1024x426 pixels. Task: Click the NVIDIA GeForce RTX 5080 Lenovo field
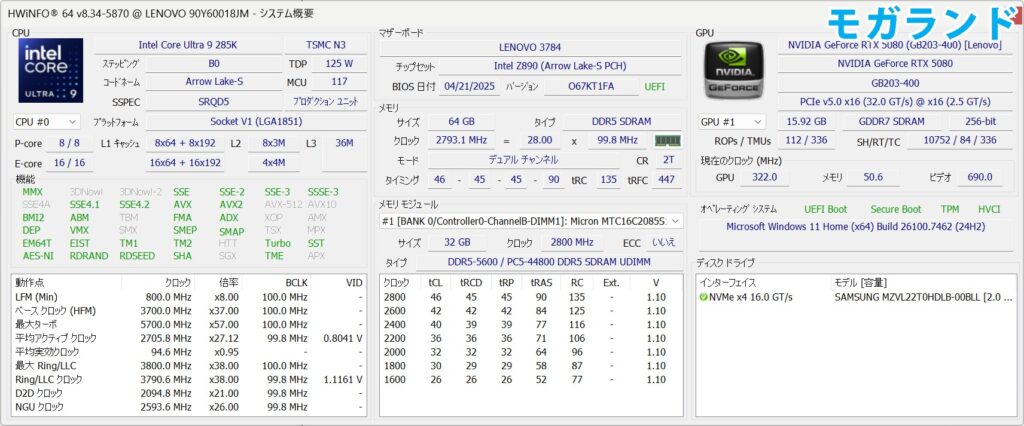click(x=895, y=45)
